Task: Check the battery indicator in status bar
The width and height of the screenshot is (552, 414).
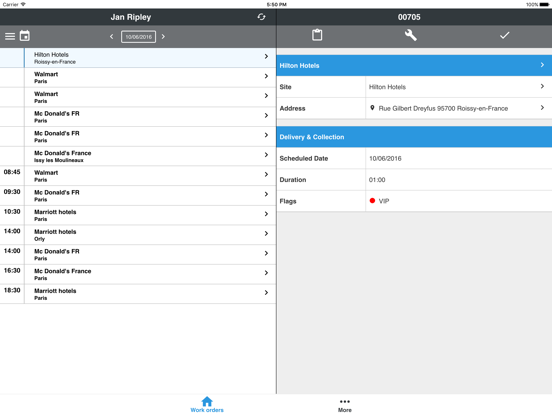Action: 544,5
